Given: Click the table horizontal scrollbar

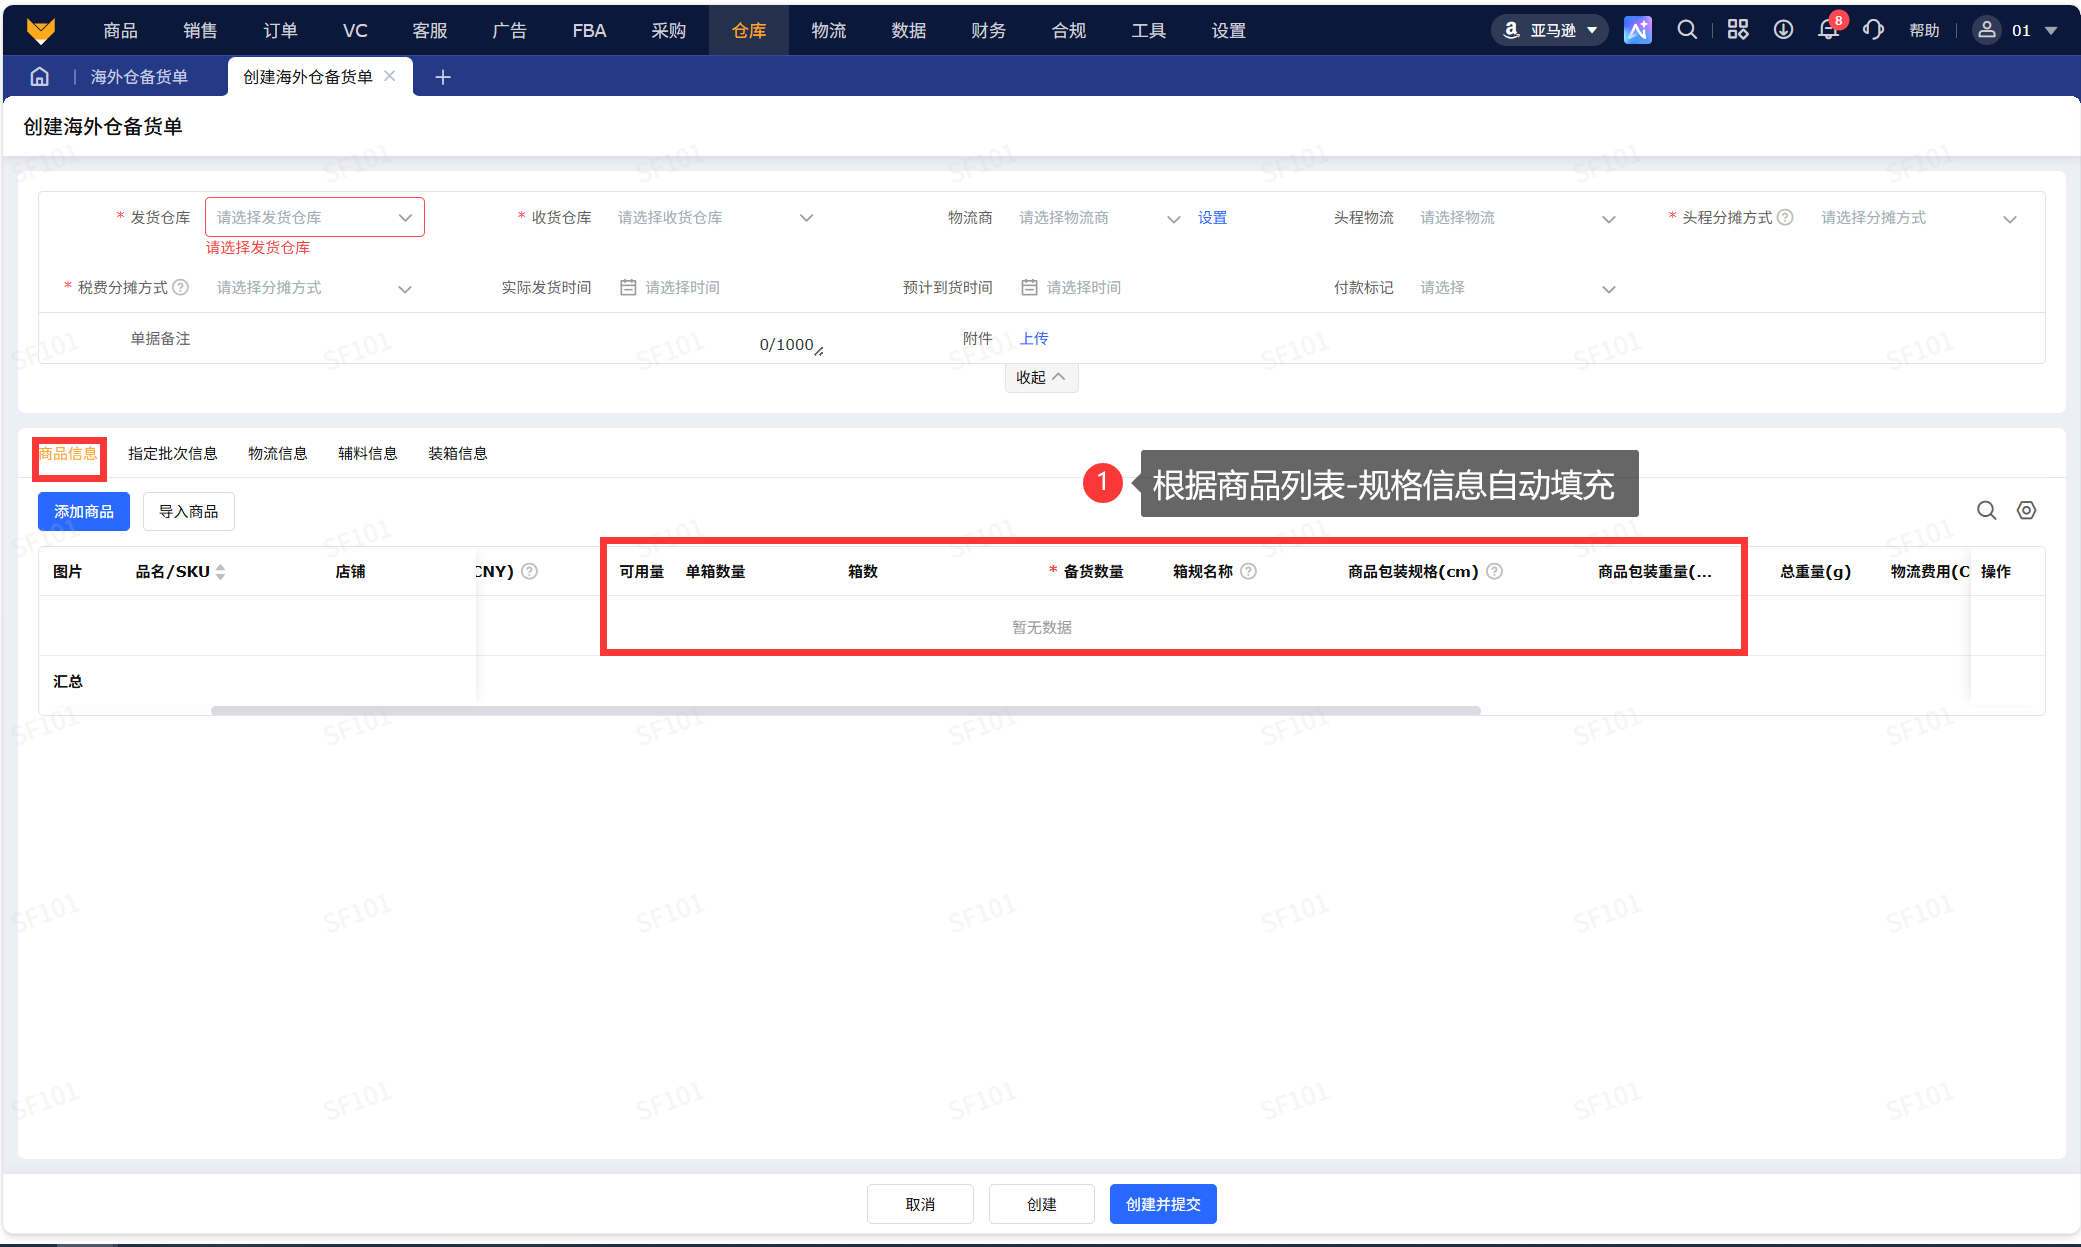Looking at the screenshot, I should [x=846, y=711].
